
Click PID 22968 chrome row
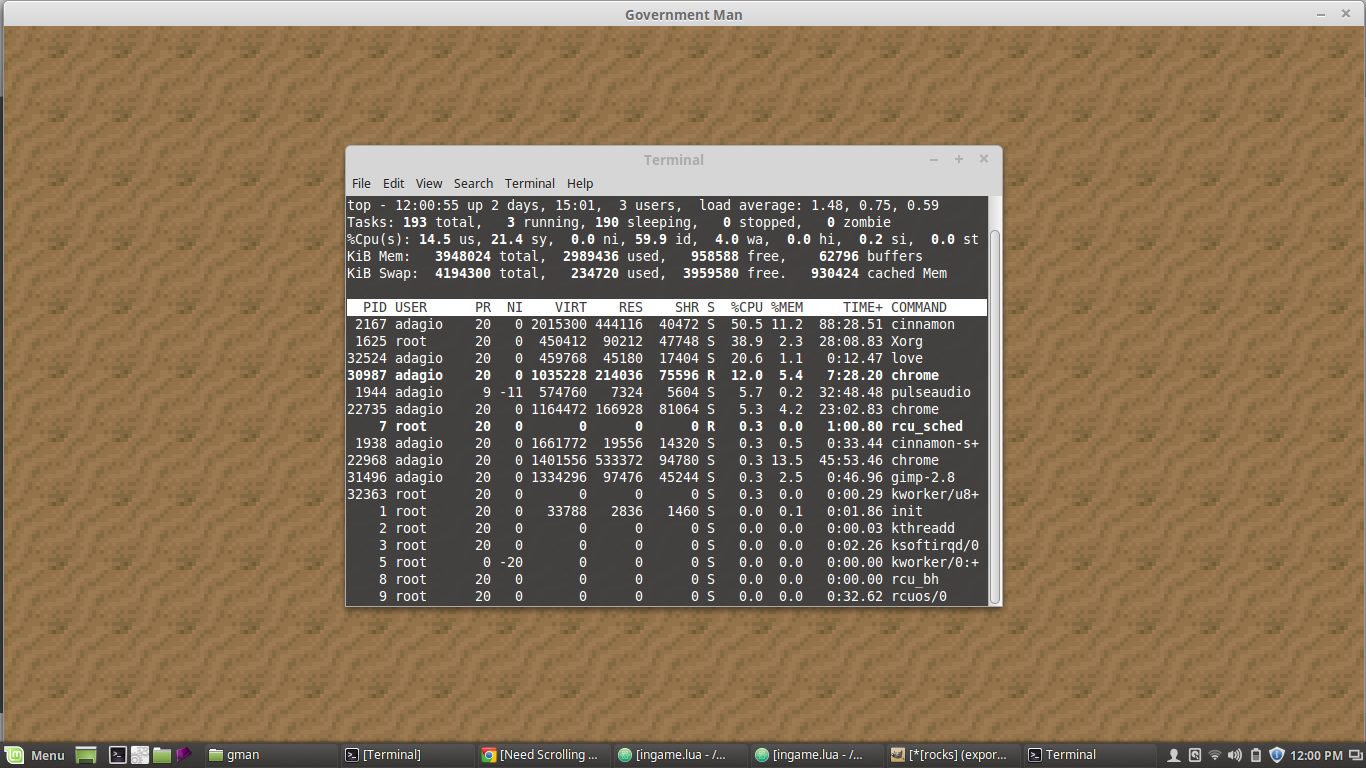click(x=667, y=460)
